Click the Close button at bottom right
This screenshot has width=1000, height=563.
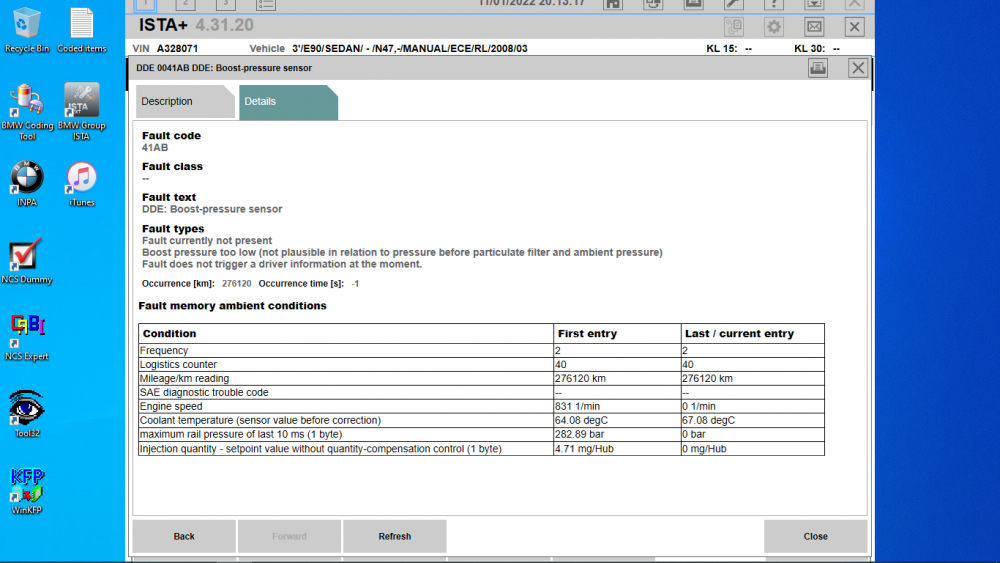(x=816, y=536)
